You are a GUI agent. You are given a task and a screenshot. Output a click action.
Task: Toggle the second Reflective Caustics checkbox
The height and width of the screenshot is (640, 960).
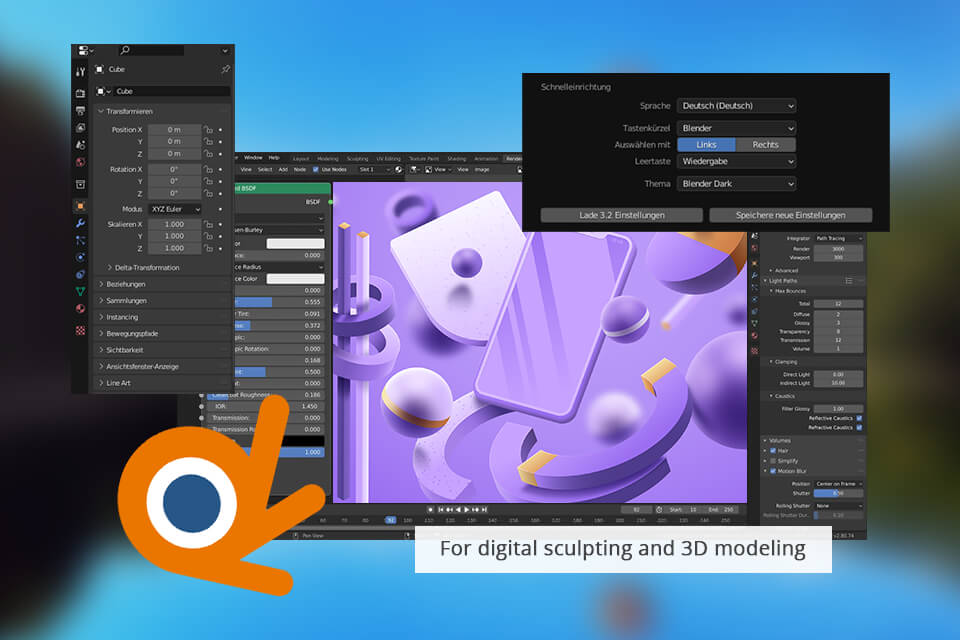[x=860, y=427]
